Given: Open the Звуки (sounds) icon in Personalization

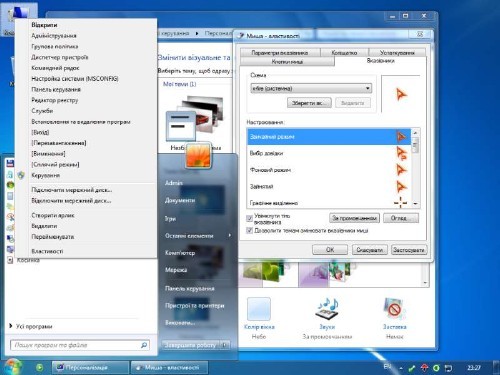Looking at the screenshot, I should pyautogui.click(x=327, y=308).
